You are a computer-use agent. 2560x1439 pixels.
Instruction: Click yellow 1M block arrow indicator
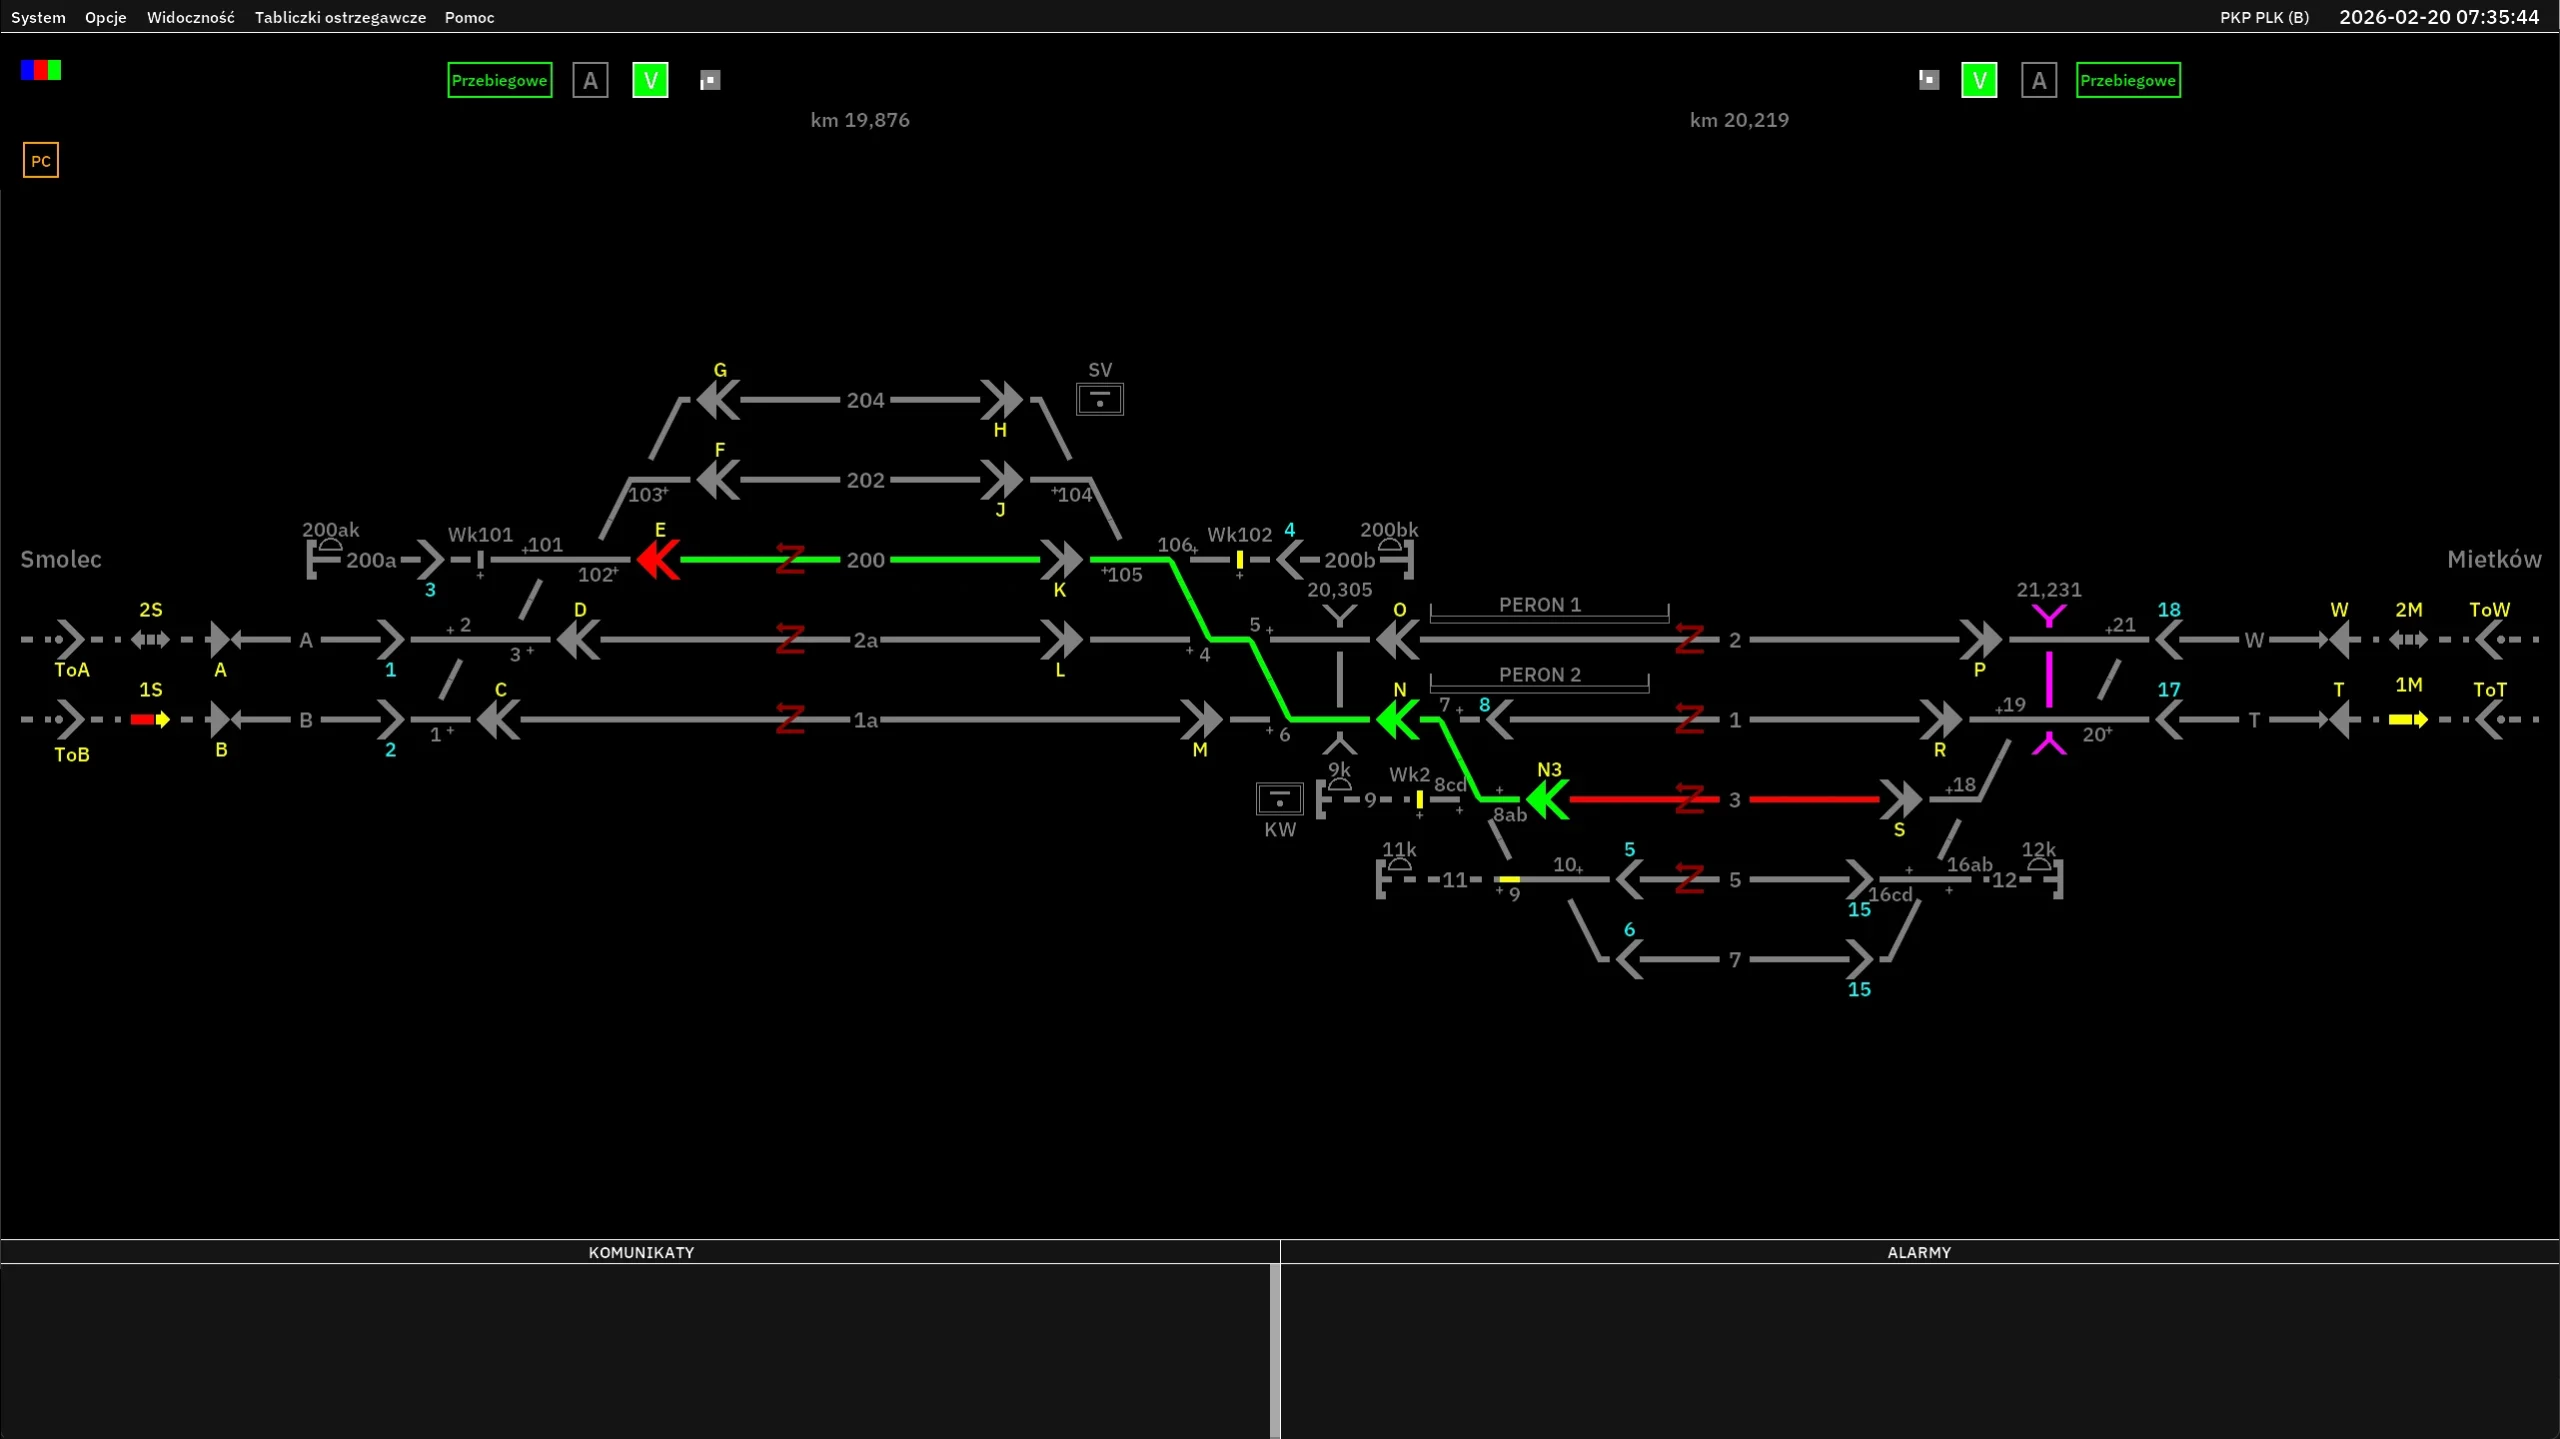tap(2407, 719)
